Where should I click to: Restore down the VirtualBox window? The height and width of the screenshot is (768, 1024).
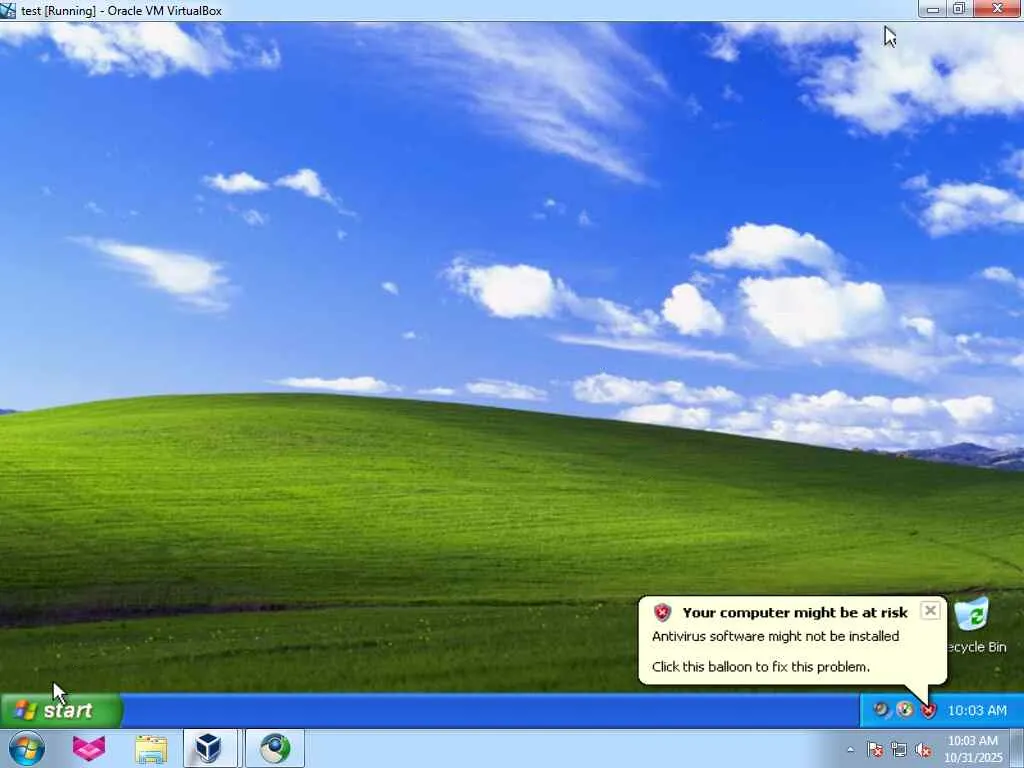point(959,9)
